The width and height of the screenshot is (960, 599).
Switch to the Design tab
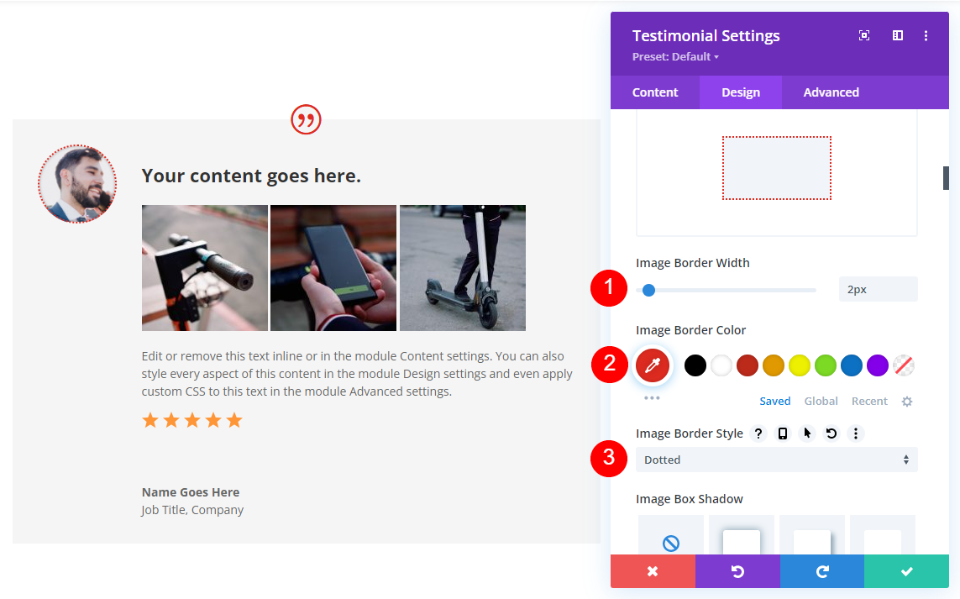point(740,92)
